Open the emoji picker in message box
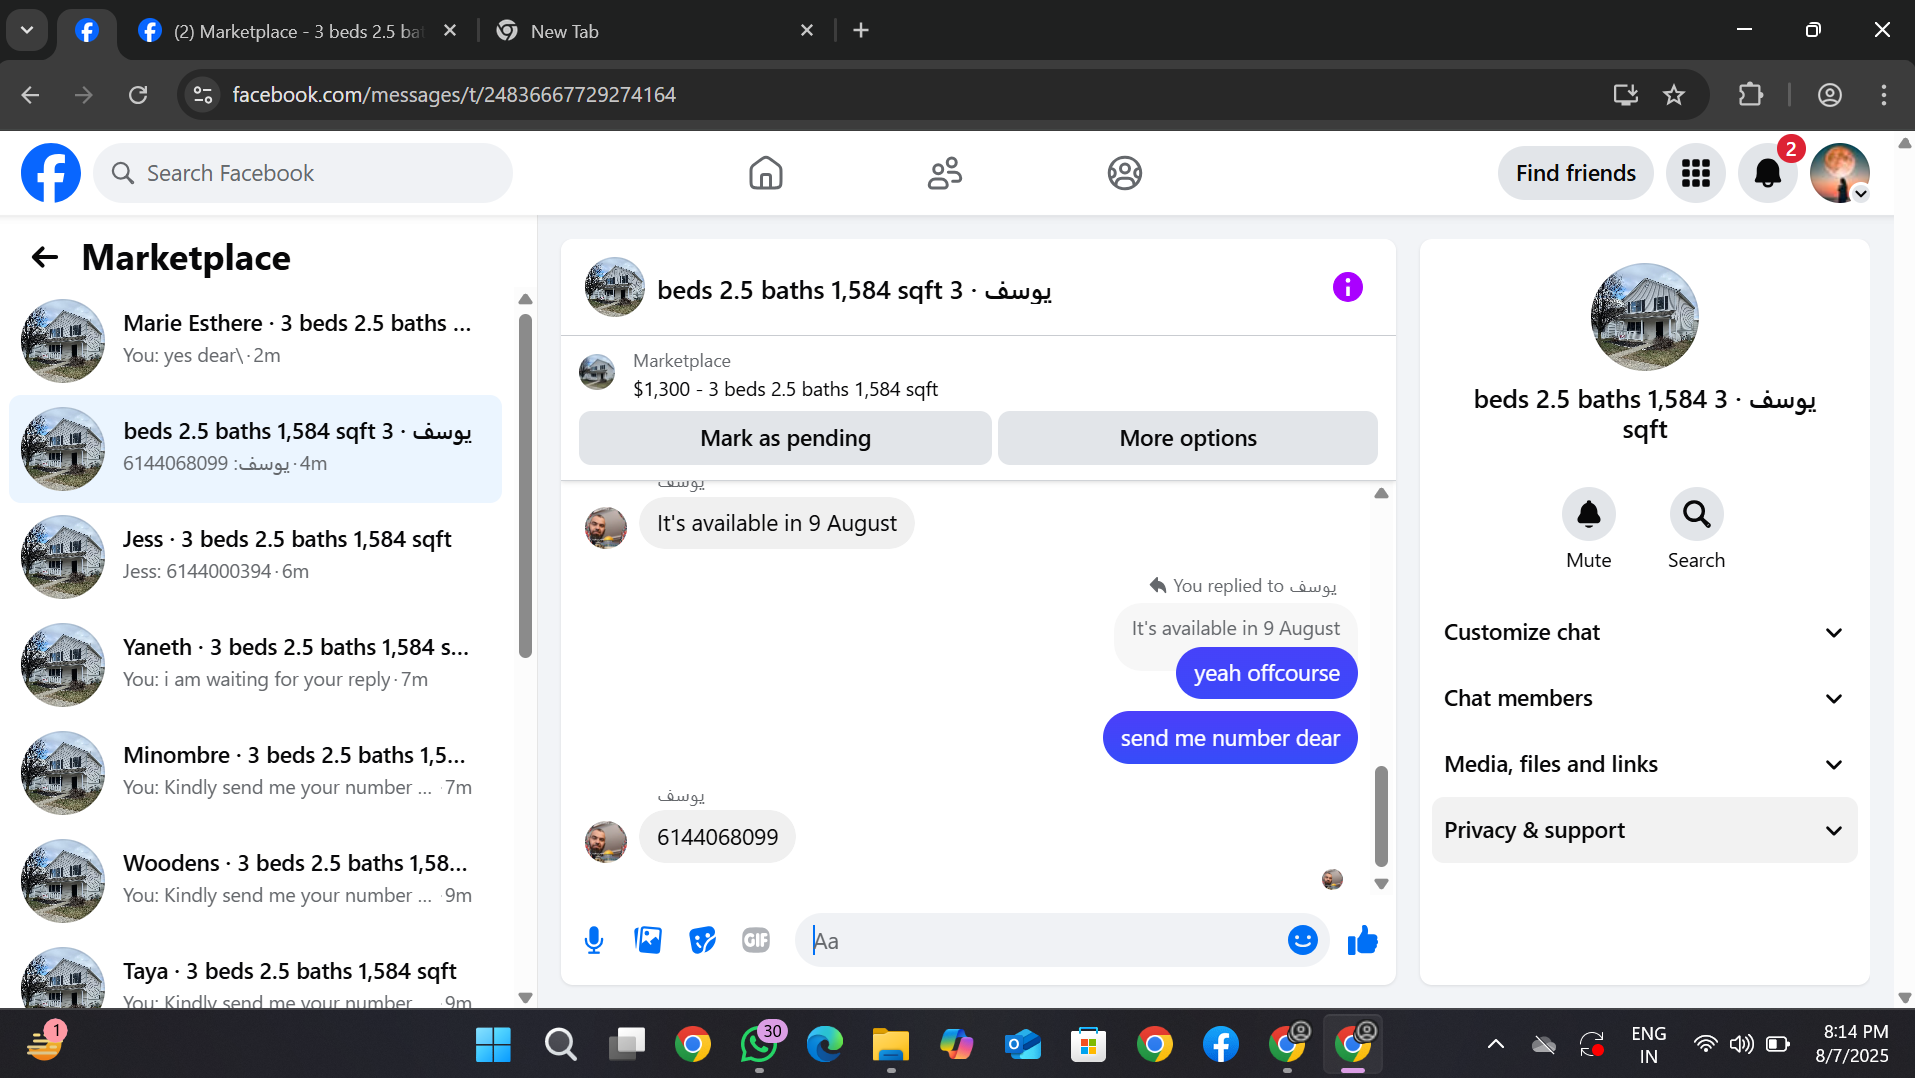The width and height of the screenshot is (1915, 1078). click(x=1302, y=940)
